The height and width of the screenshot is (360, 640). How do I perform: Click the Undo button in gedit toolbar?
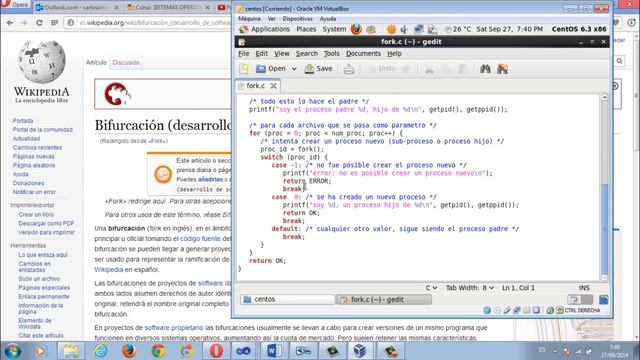(382, 69)
